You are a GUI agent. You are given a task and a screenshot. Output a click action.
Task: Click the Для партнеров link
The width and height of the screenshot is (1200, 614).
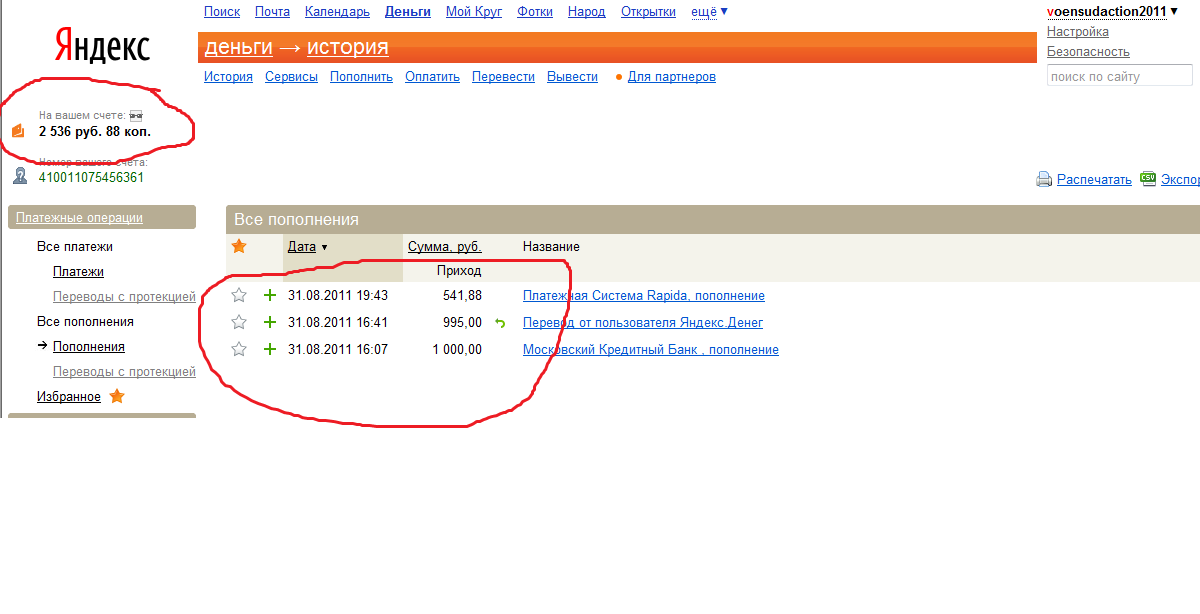coord(671,77)
